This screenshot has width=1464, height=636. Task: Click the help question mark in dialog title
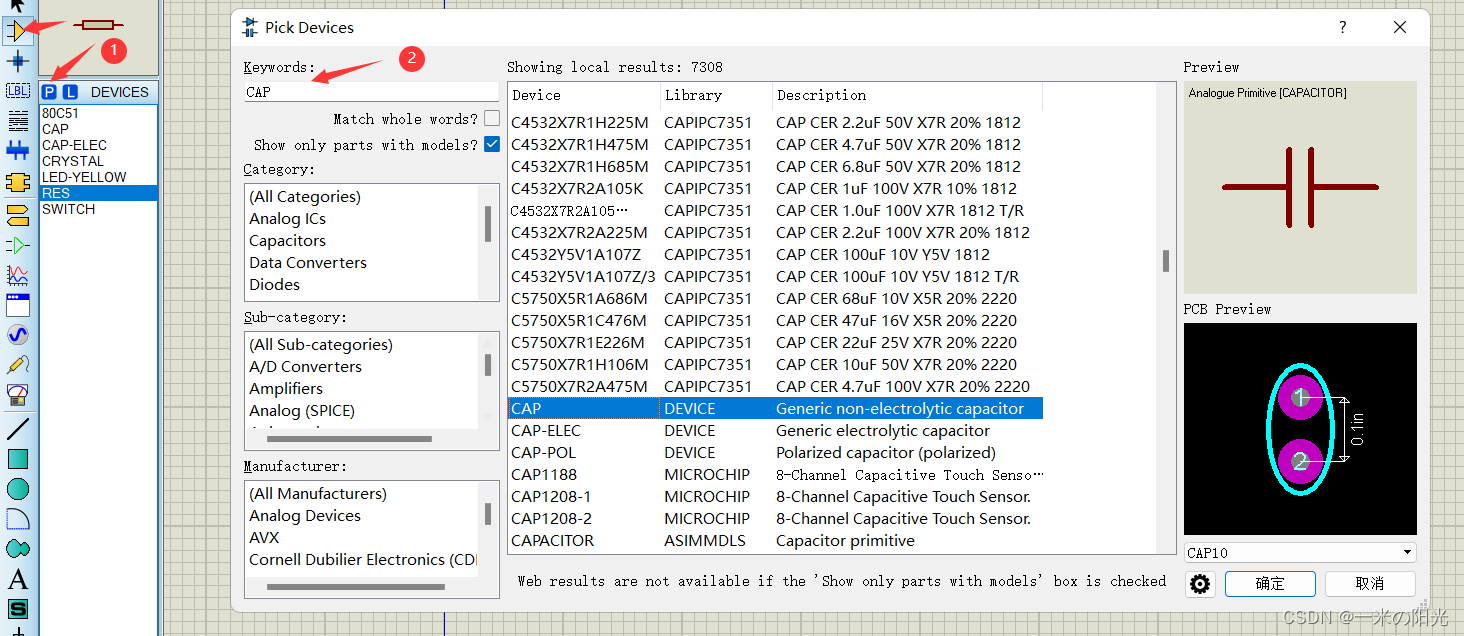click(x=1343, y=28)
